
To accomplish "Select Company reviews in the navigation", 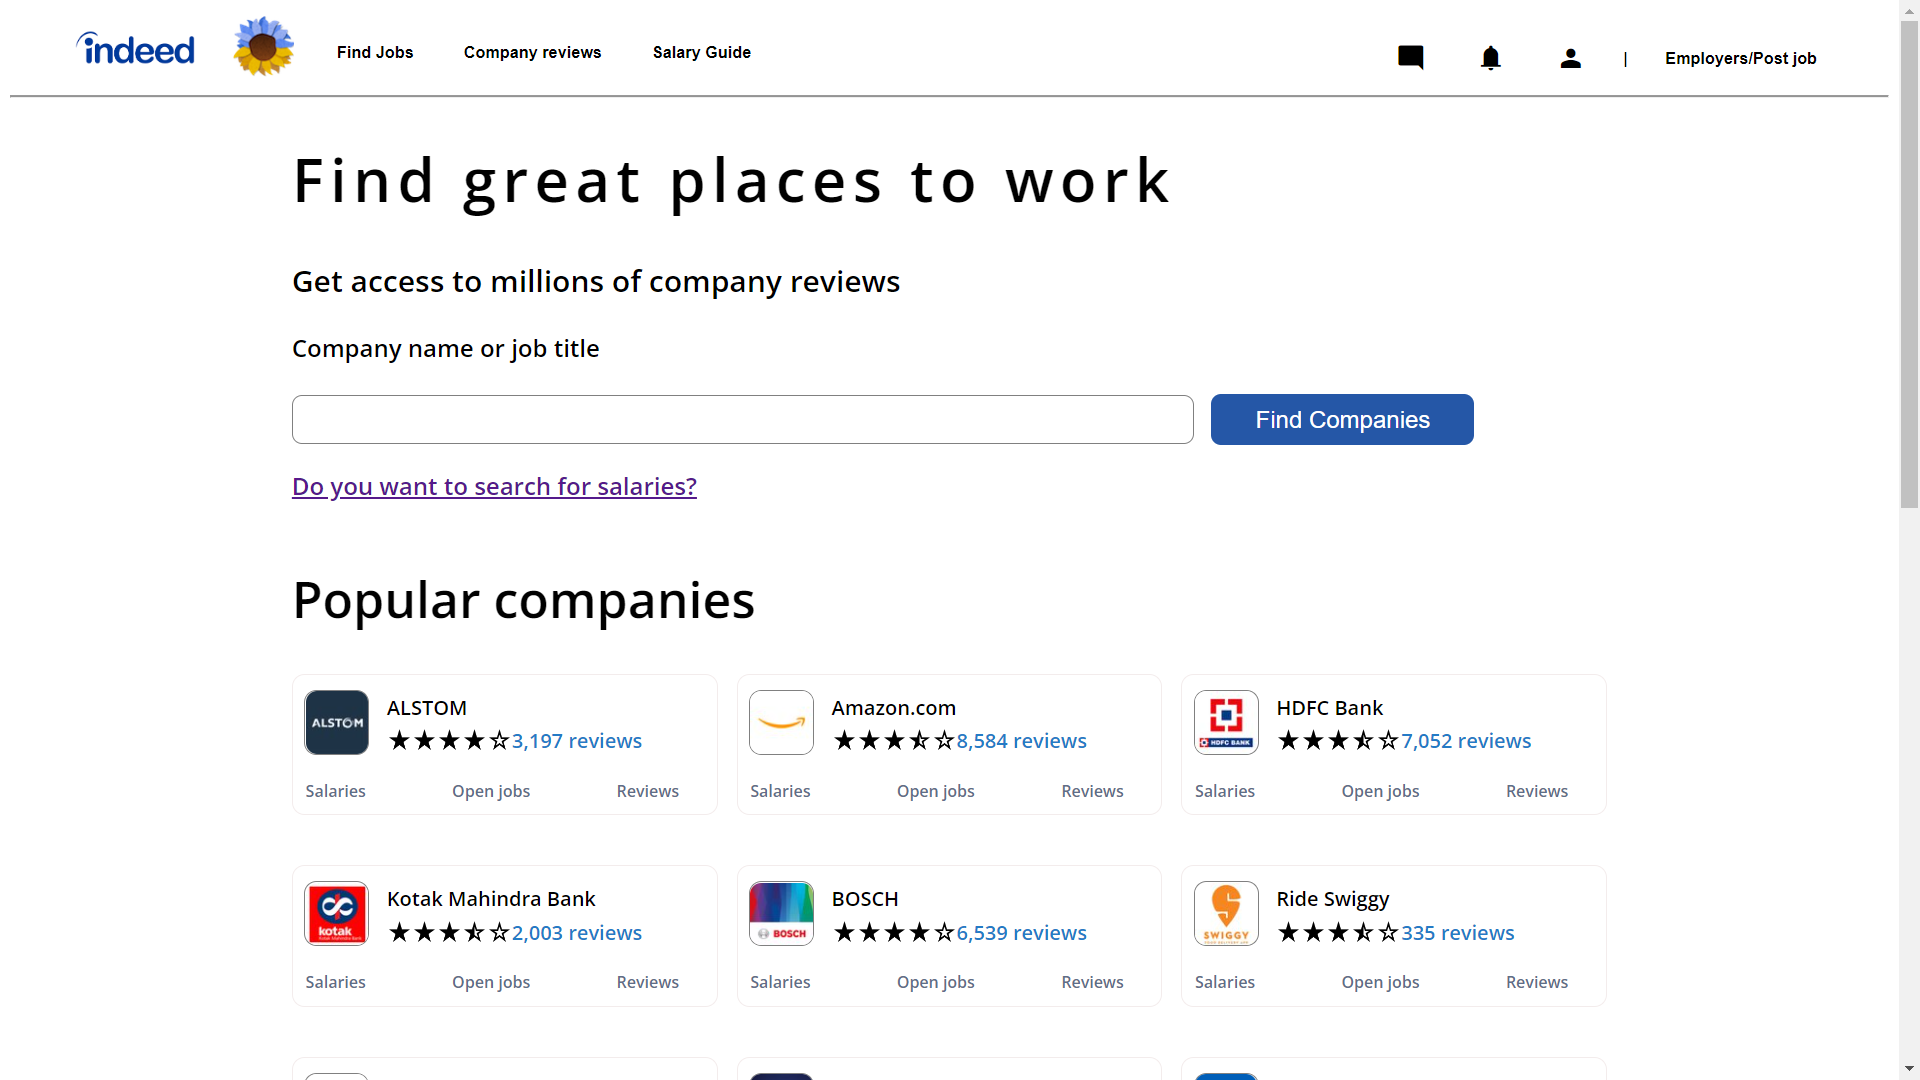I will 532,52.
